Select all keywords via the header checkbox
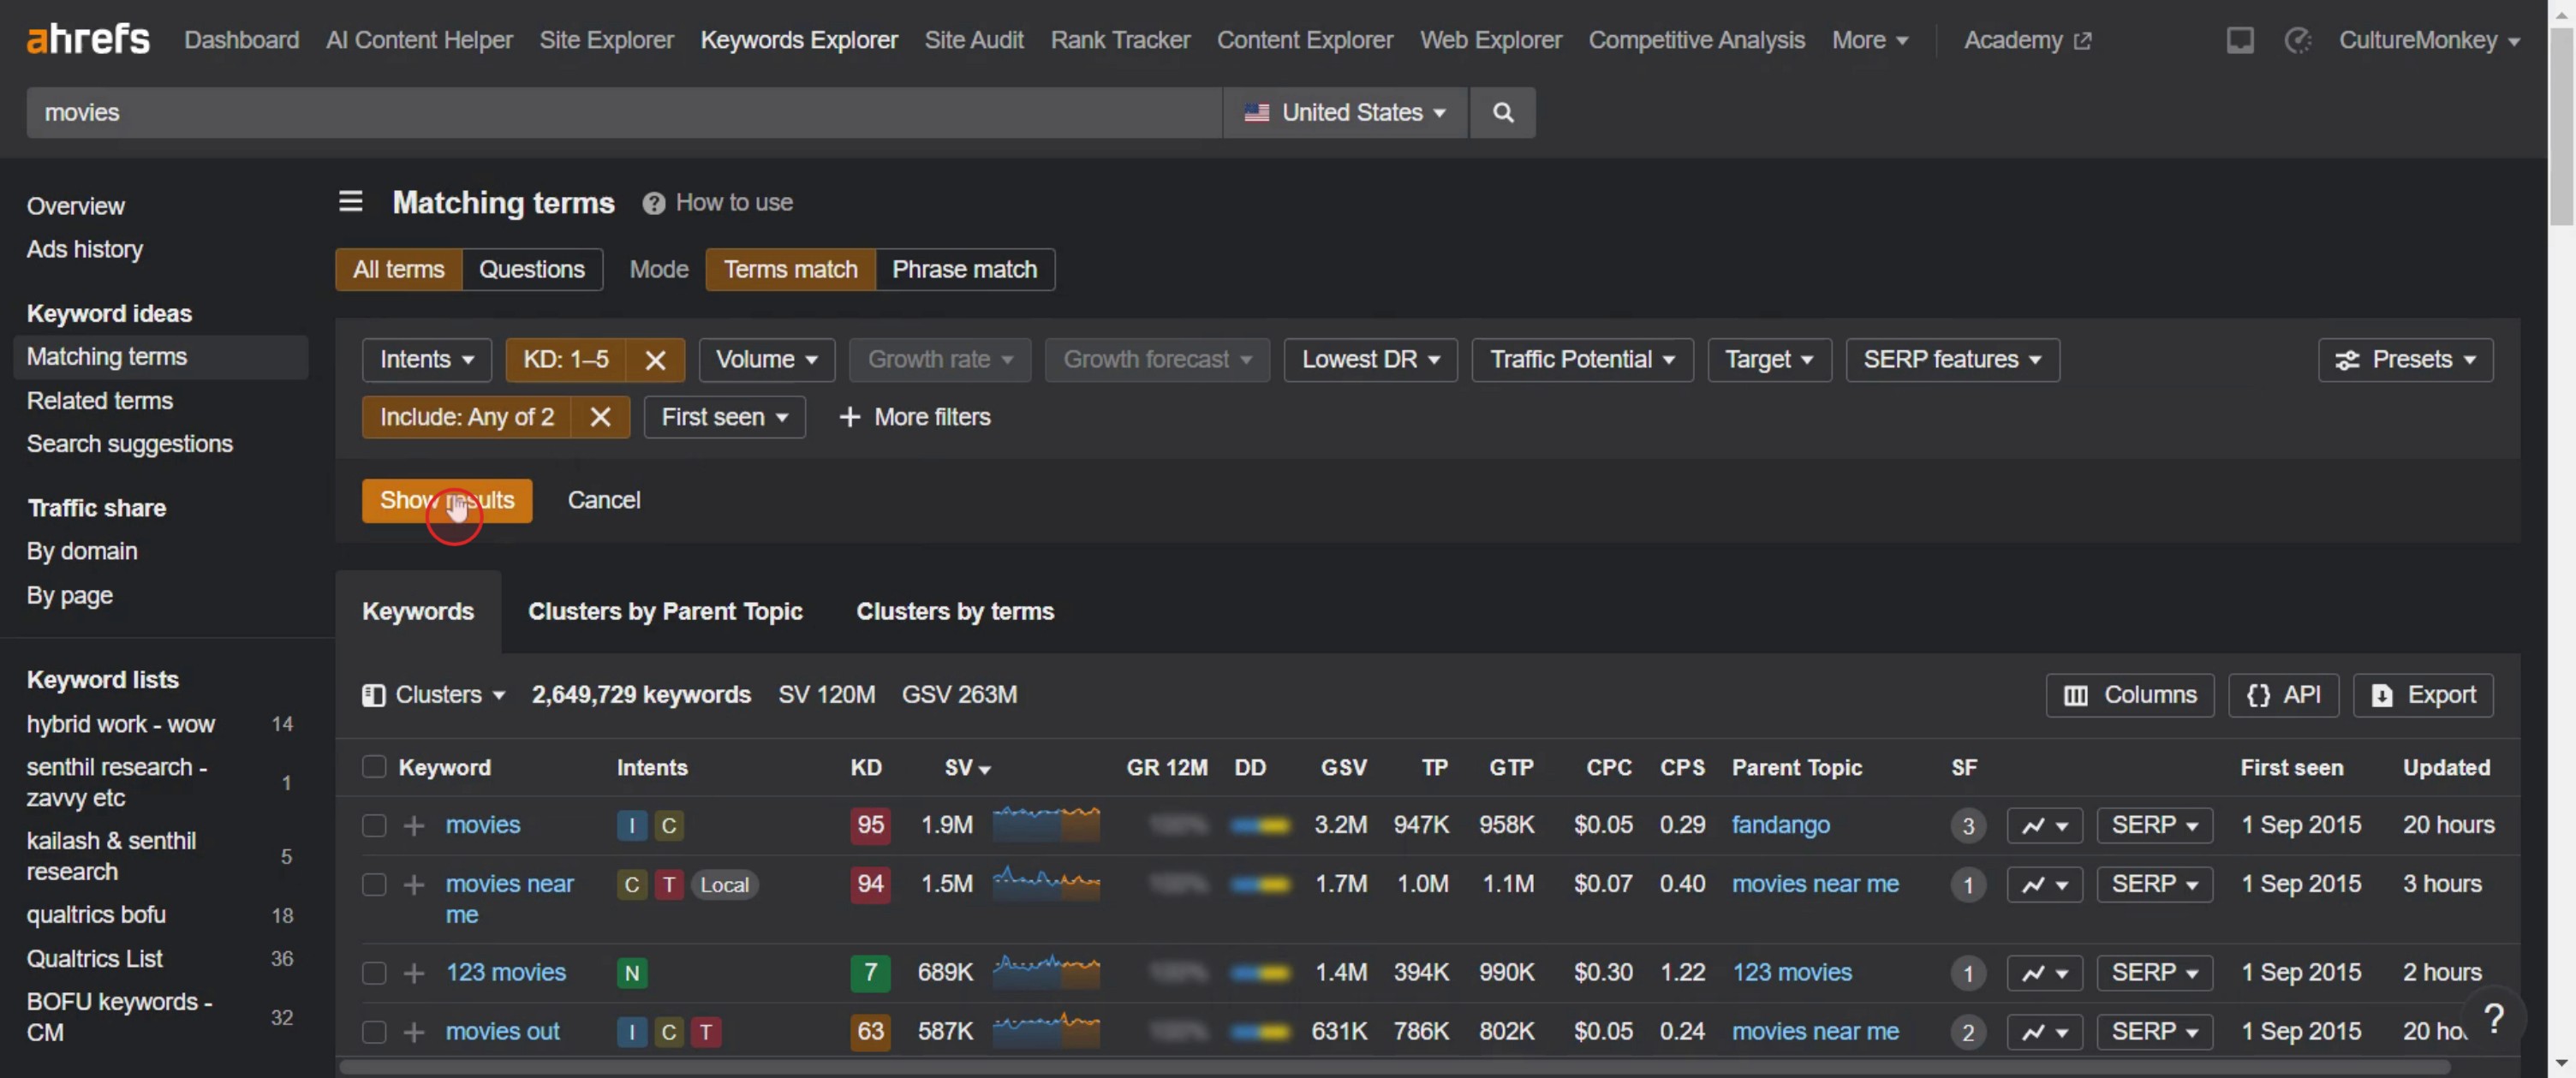2576x1078 pixels. tap(373, 767)
